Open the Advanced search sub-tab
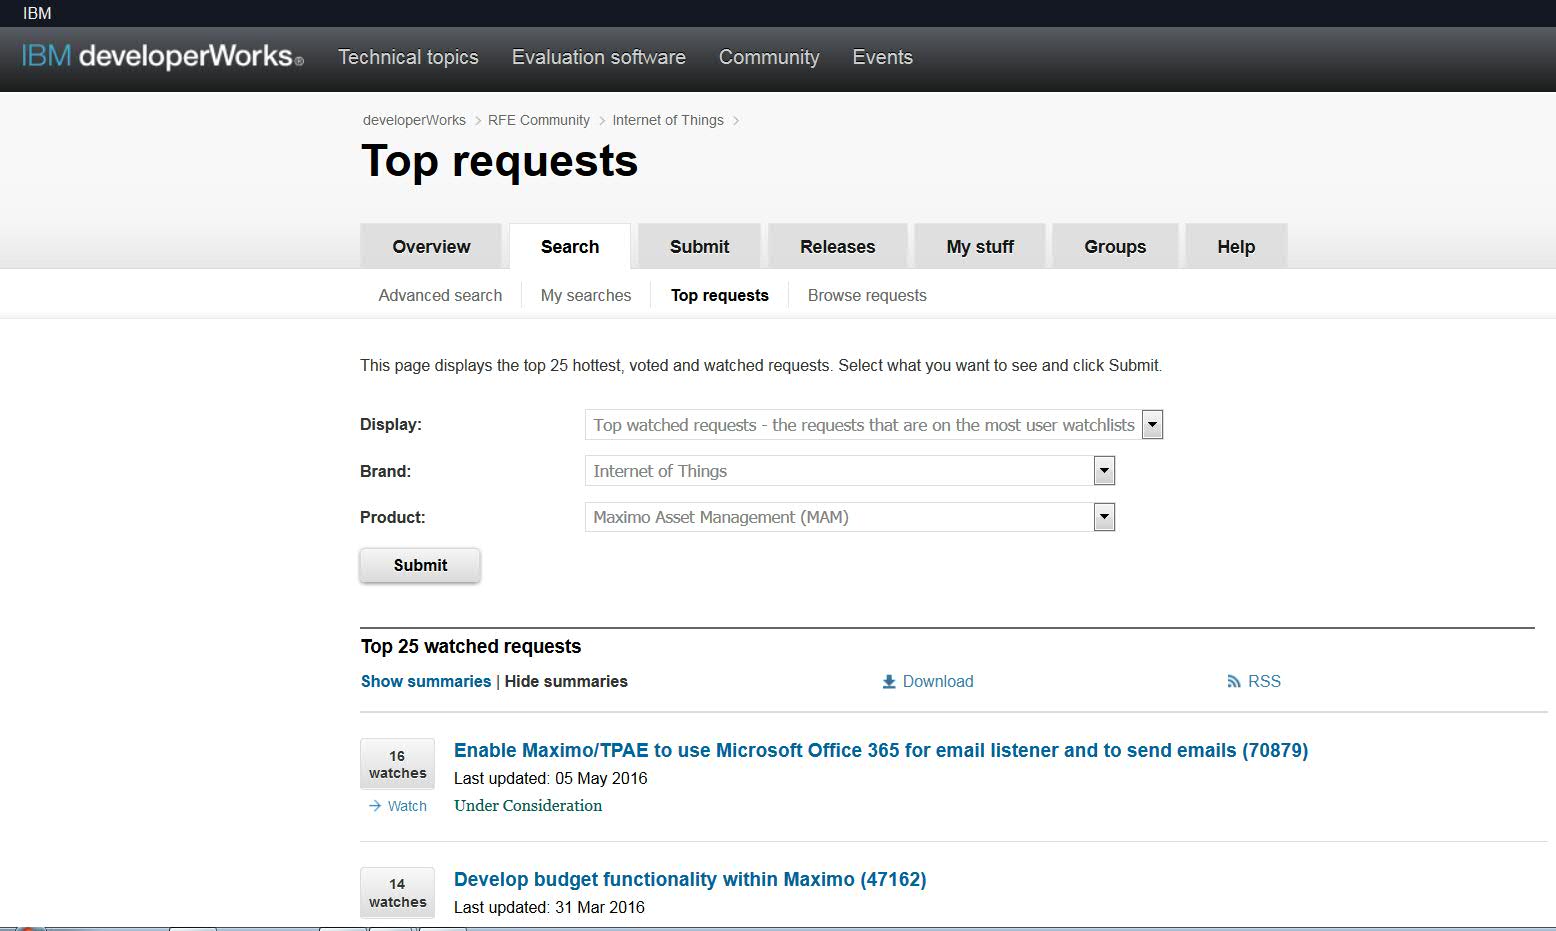This screenshot has height=931, width=1556. 440,295
